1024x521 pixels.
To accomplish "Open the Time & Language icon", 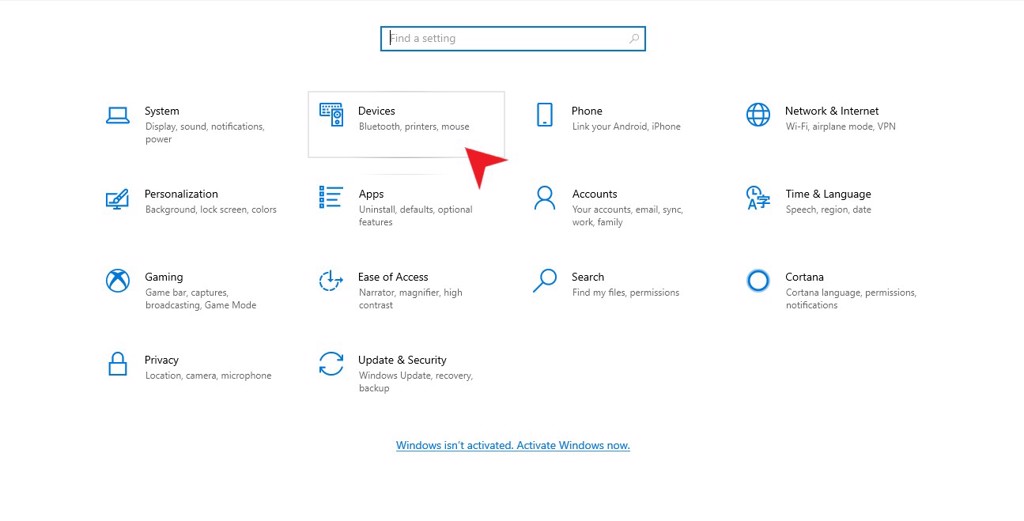I will point(758,198).
